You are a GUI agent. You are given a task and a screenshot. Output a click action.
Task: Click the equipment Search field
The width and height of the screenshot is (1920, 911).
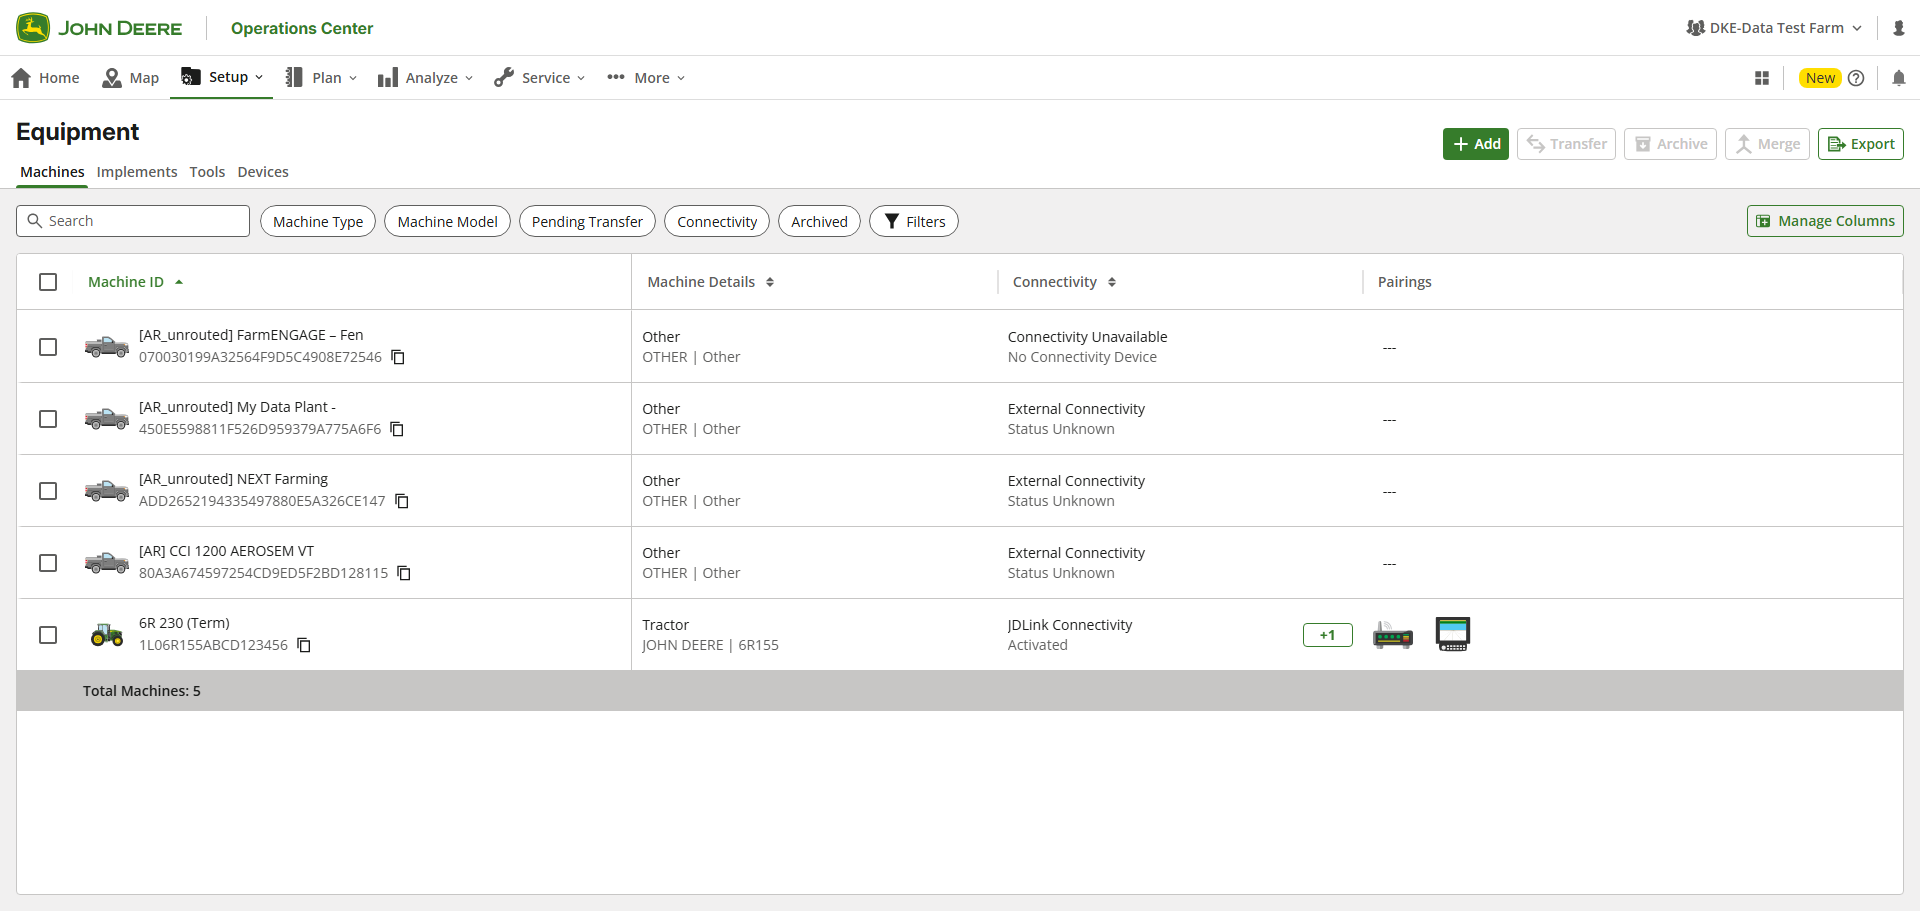click(133, 221)
